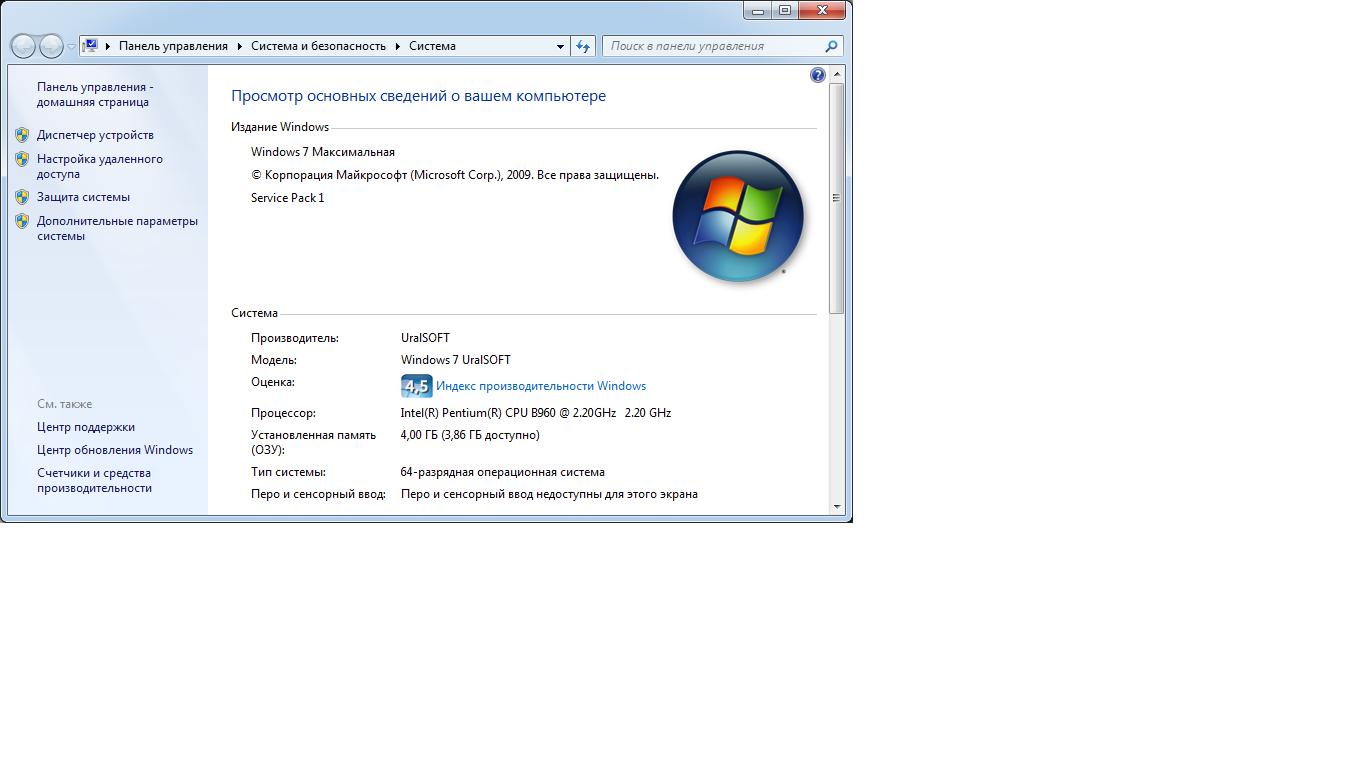Open help via the blue question mark icon
The height and width of the screenshot is (768, 1366).
[818, 75]
